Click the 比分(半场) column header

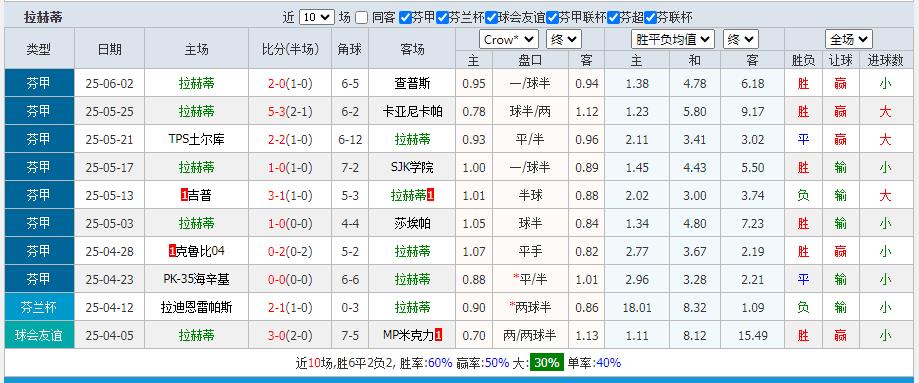[x=290, y=49]
